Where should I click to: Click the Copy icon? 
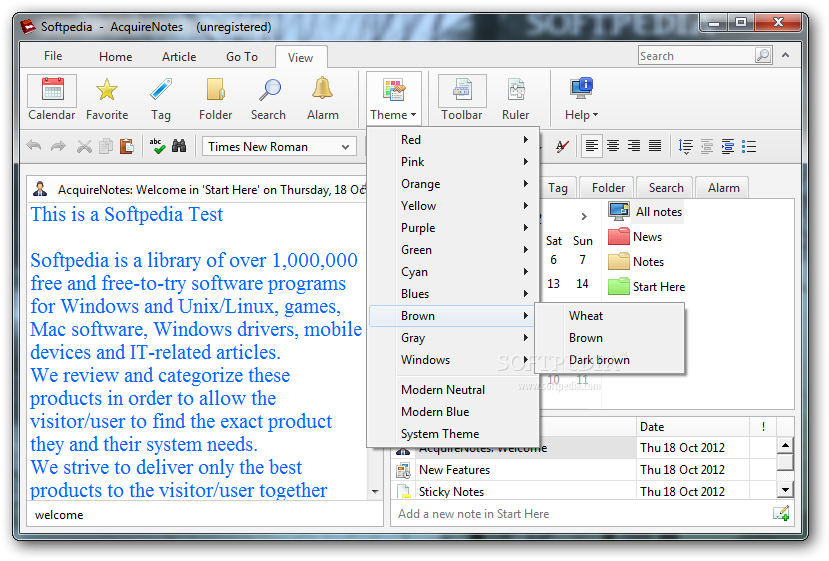pyautogui.click(x=106, y=146)
